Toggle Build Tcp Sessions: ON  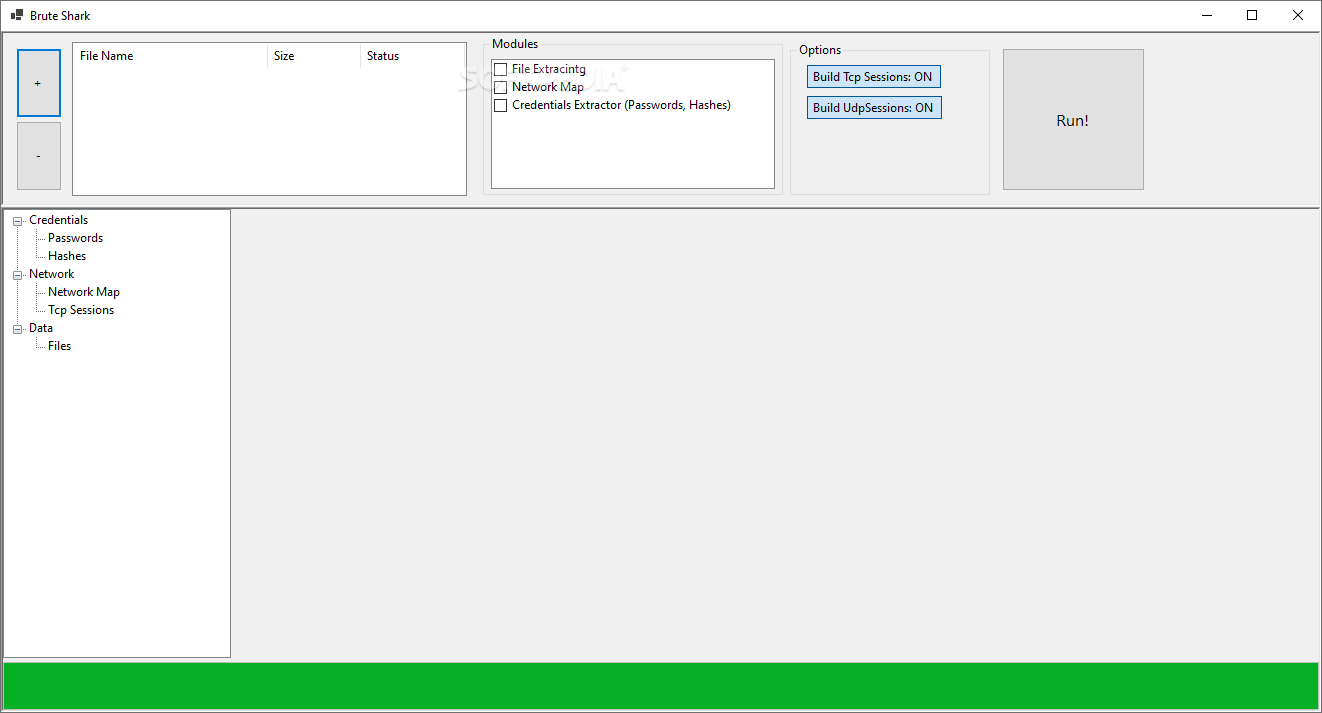click(x=874, y=77)
